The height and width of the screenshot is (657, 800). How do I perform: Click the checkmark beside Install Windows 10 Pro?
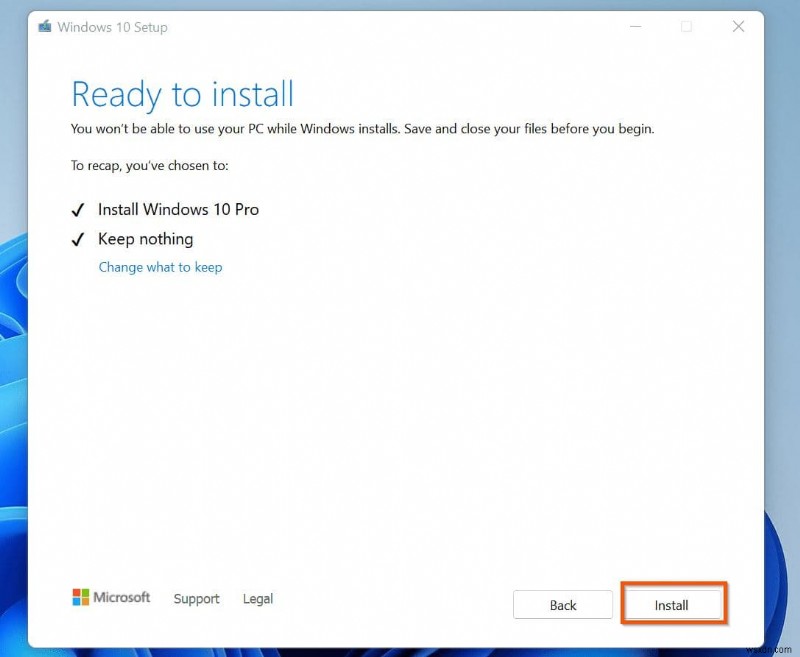click(78, 210)
